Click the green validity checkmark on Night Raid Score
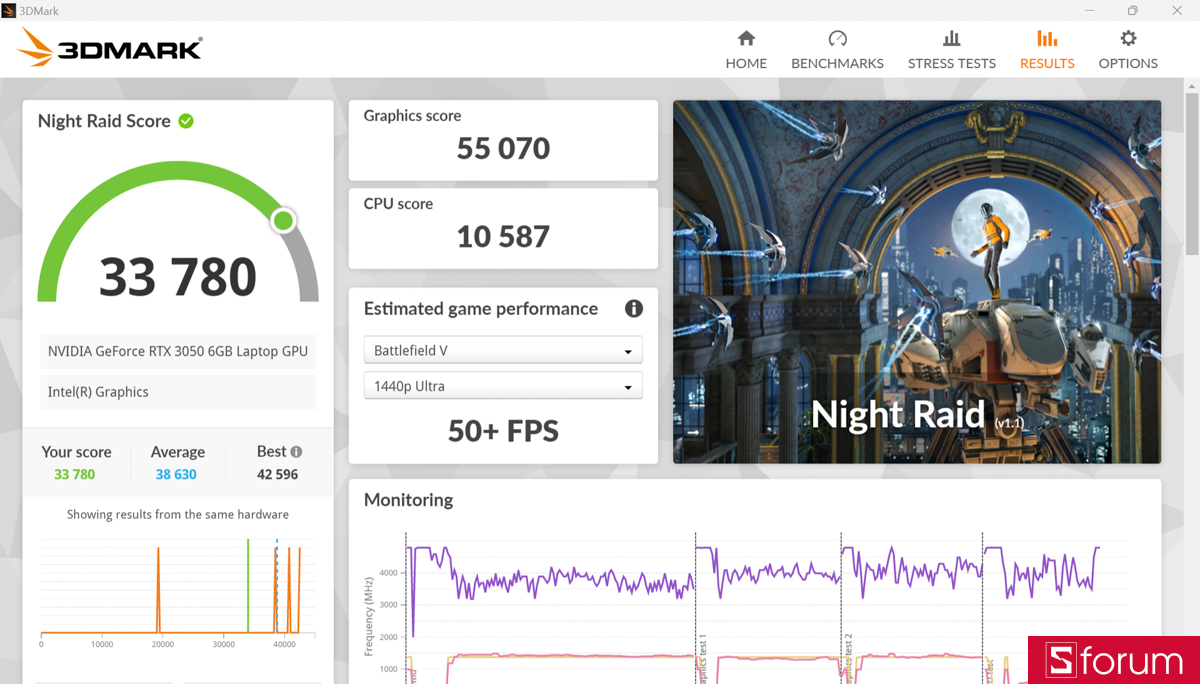 click(185, 121)
